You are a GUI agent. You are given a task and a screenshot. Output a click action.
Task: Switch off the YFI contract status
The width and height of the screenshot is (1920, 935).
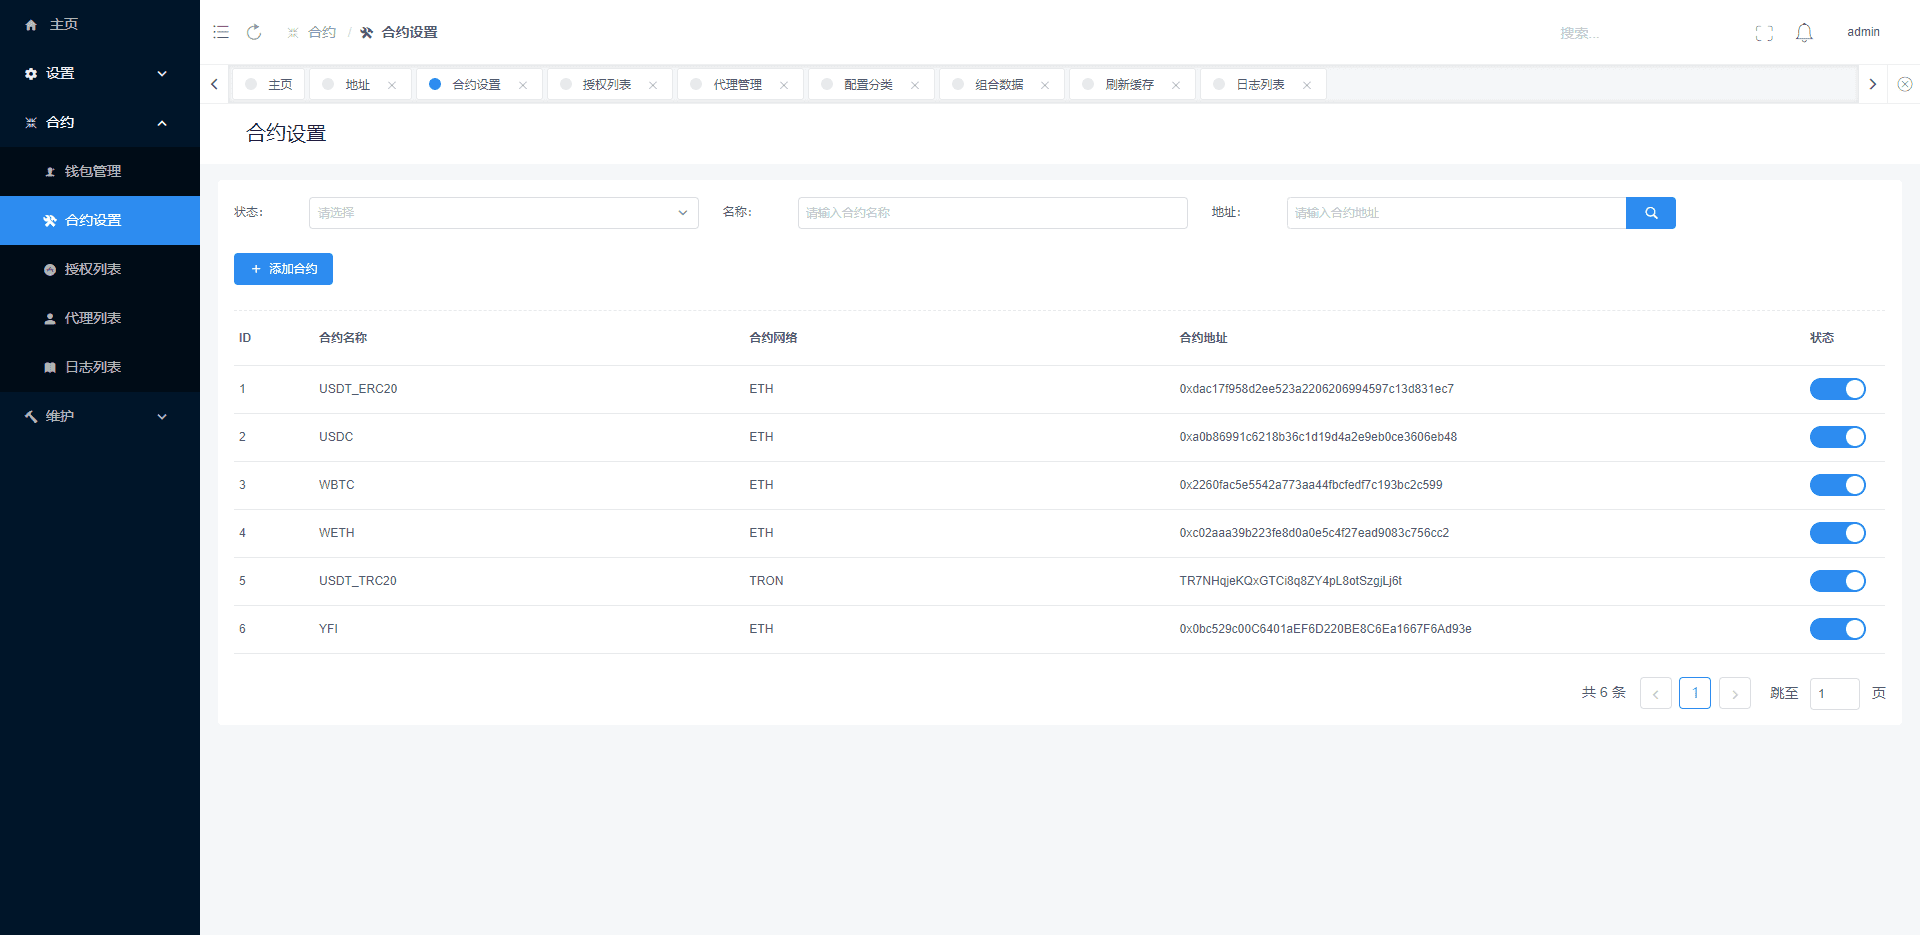point(1837,629)
